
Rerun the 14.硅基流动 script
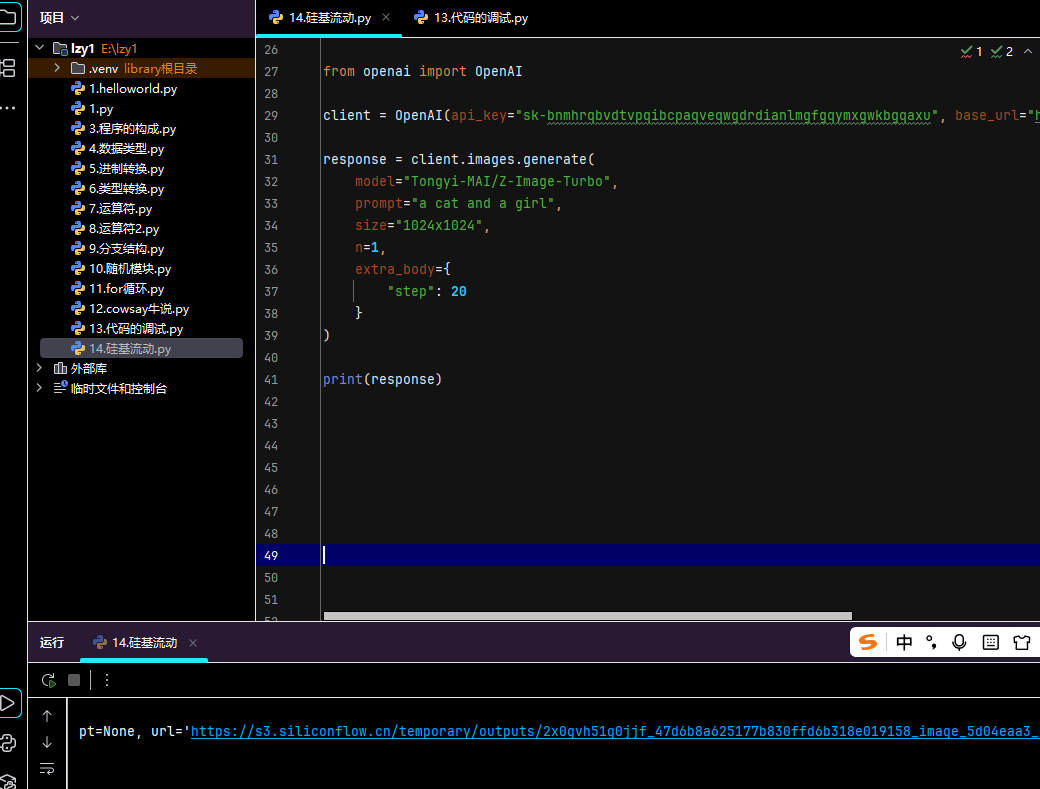pos(48,680)
